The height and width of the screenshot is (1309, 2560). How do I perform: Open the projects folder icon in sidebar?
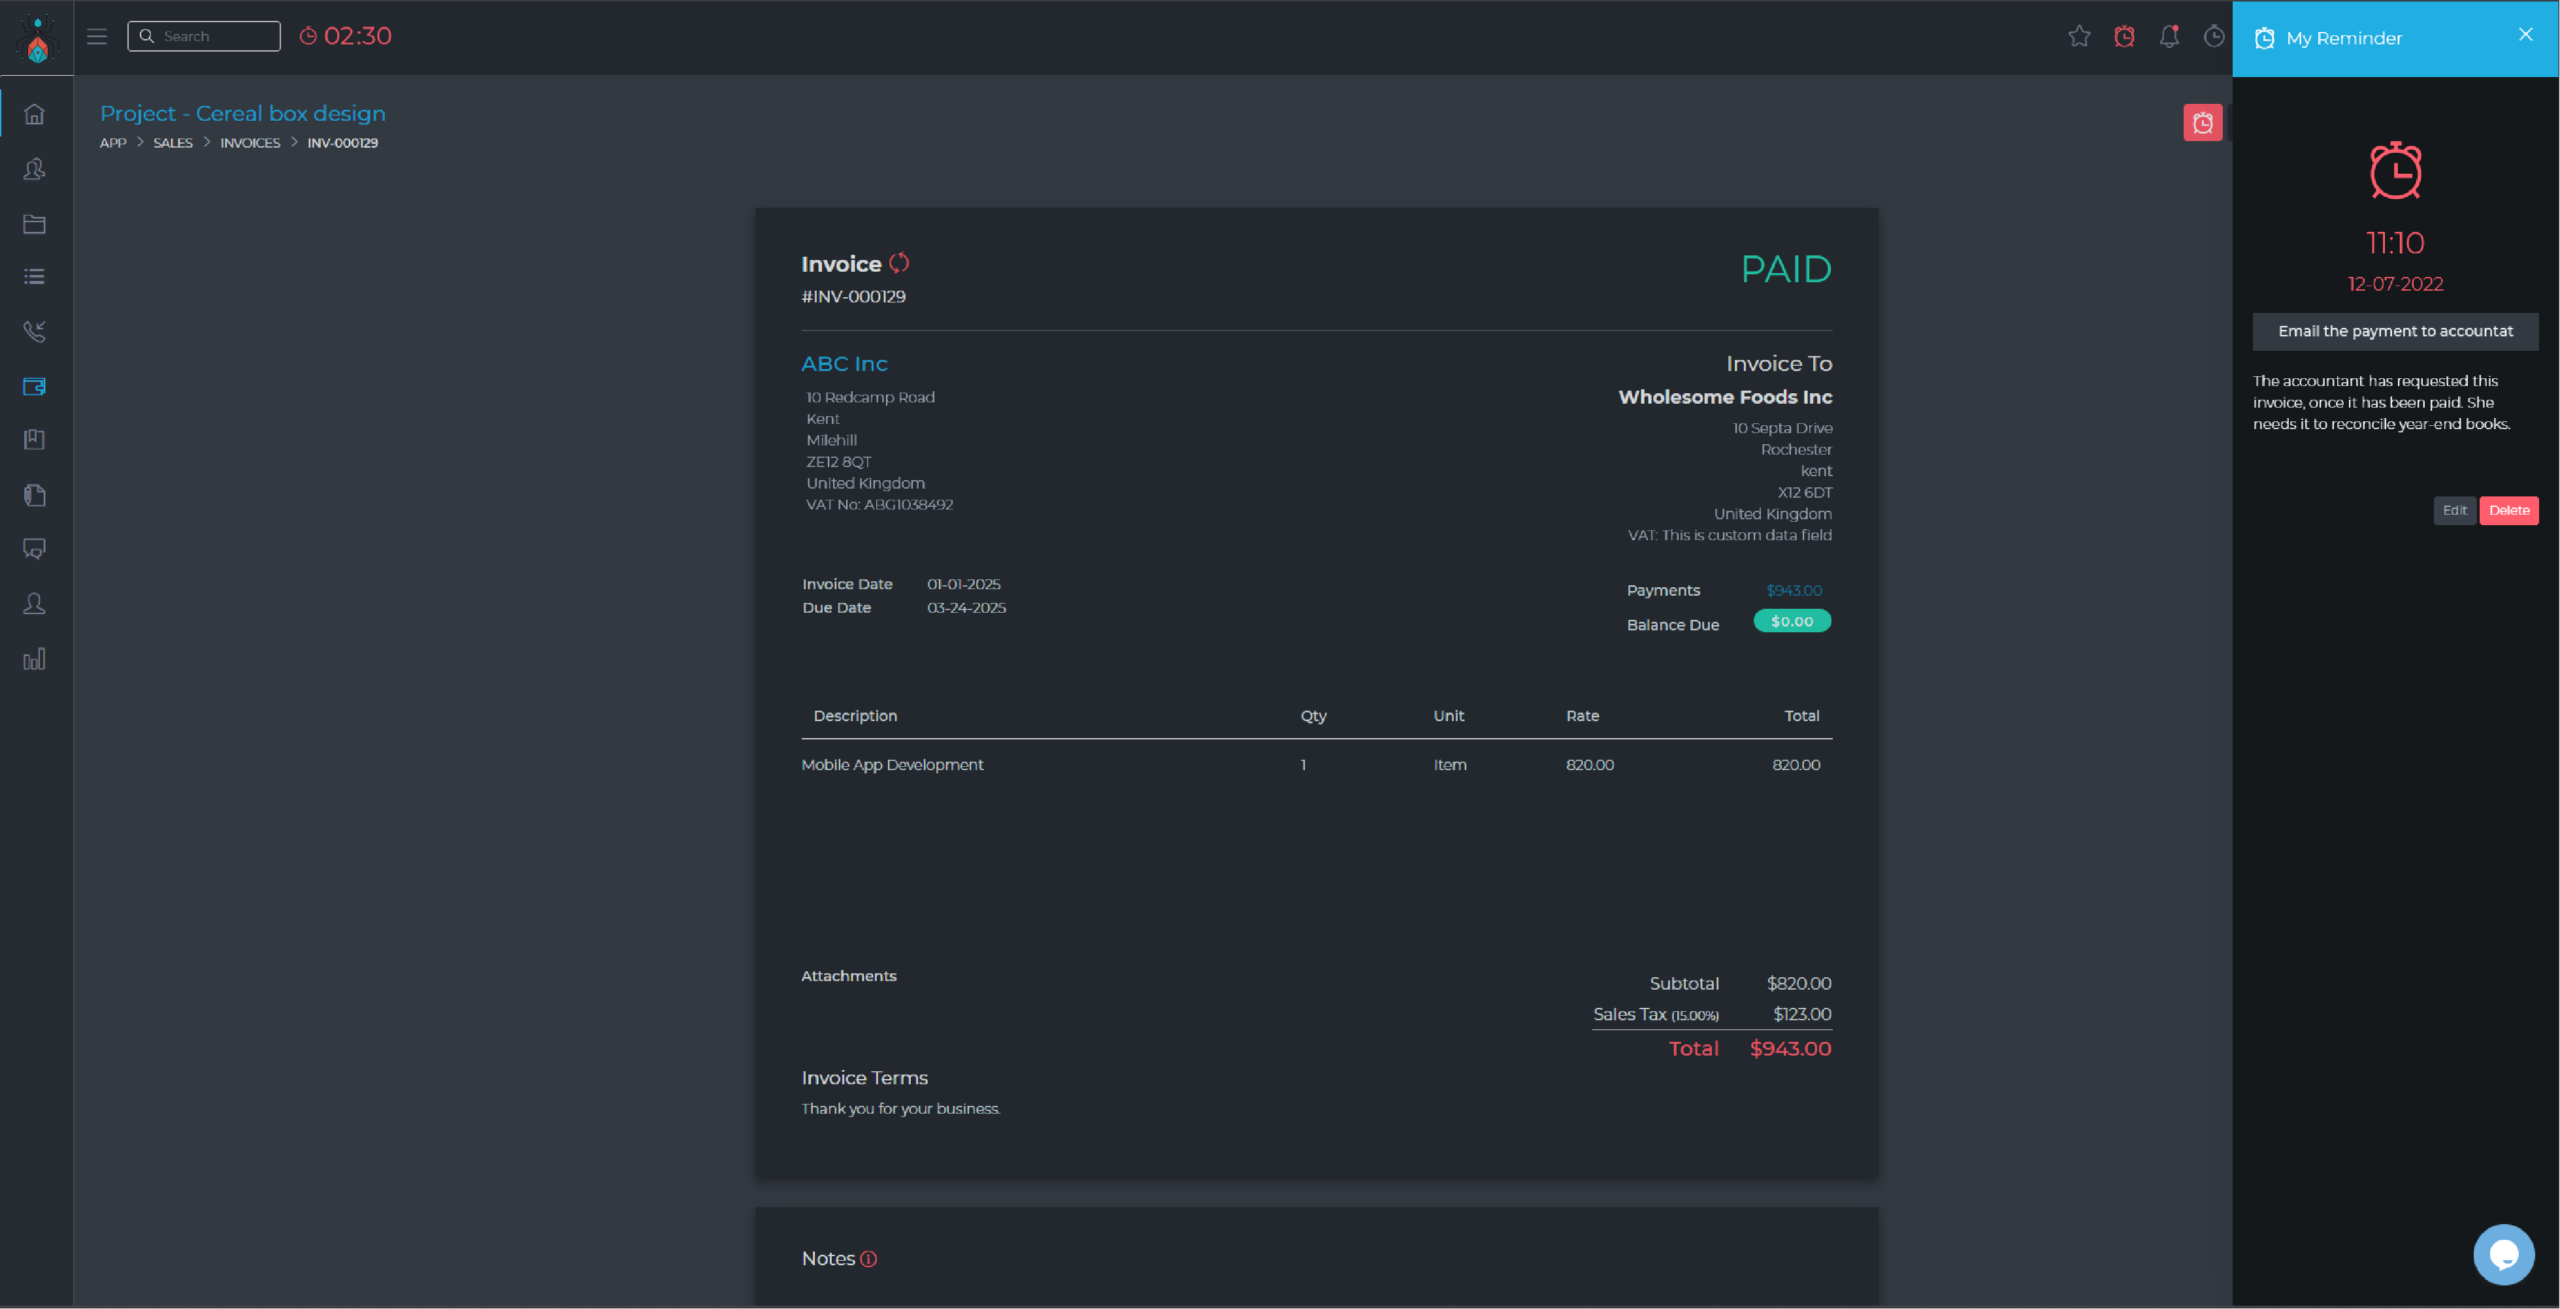35,224
